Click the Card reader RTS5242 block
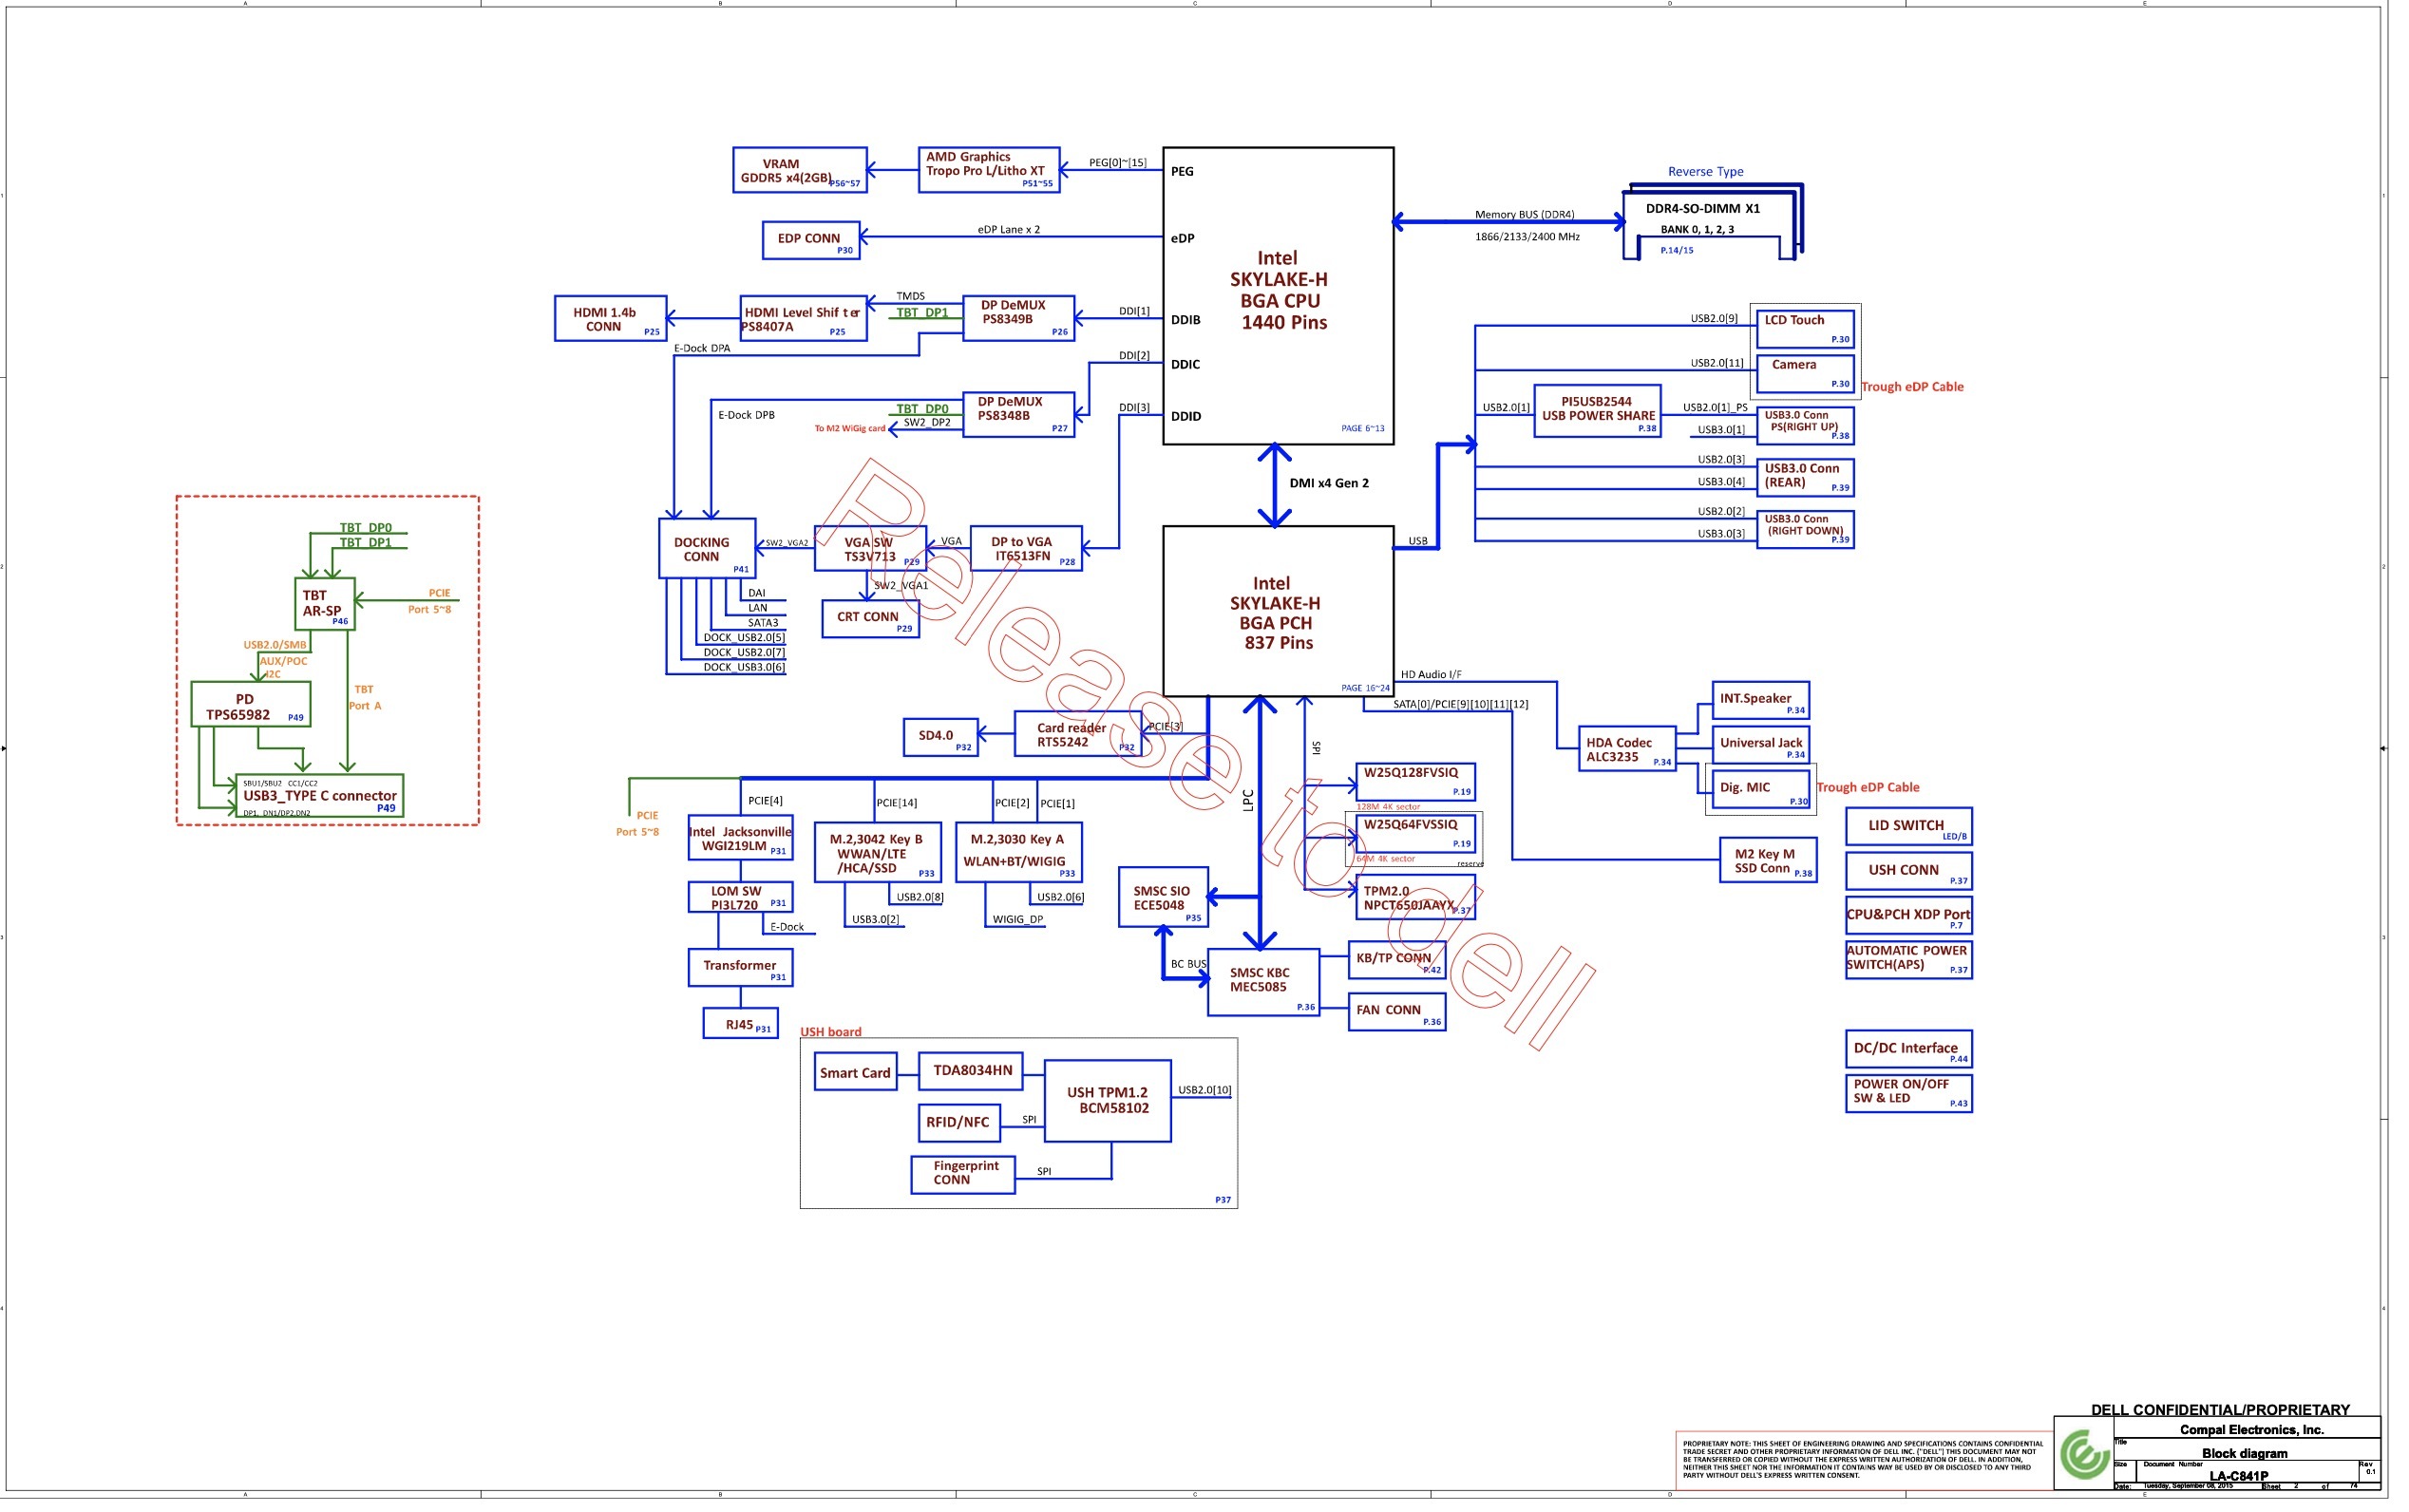 click(1077, 734)
